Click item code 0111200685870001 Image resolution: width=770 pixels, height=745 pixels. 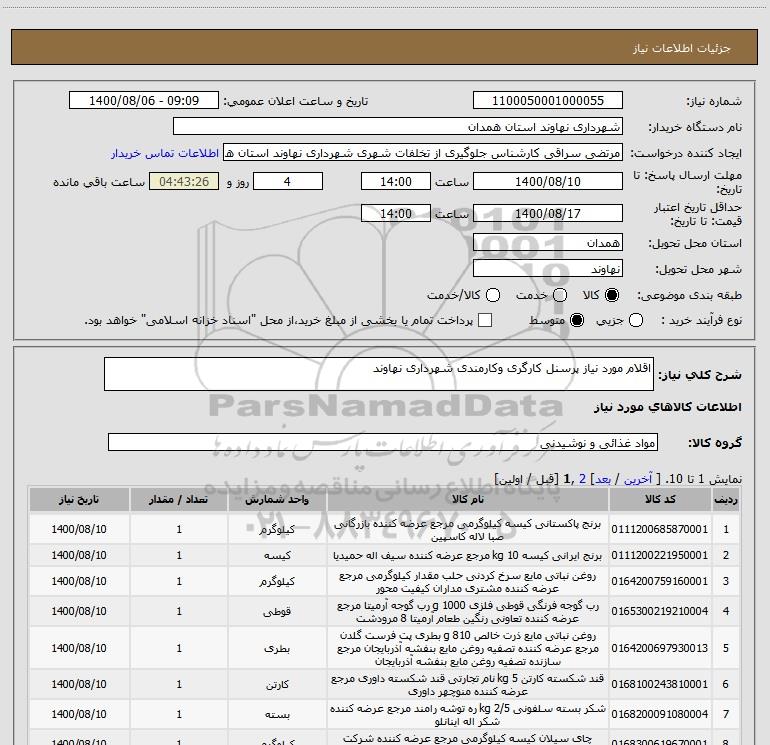pos(660,529)
